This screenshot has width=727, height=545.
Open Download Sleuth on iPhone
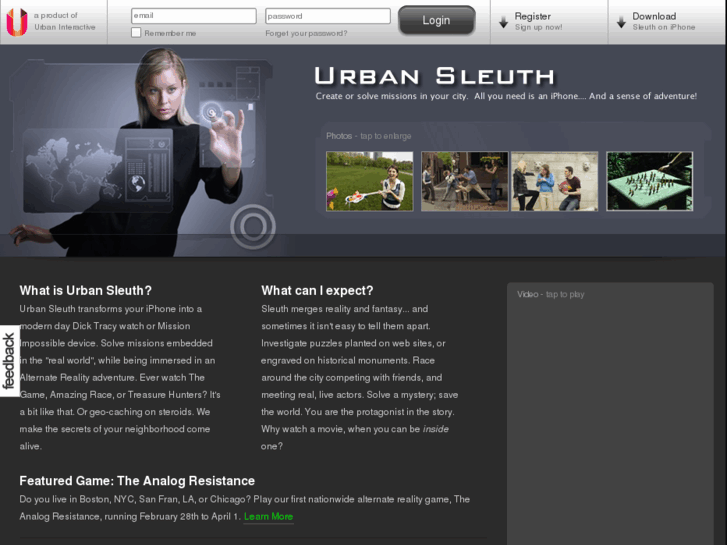pyautogui.click(x=667, y=22)
